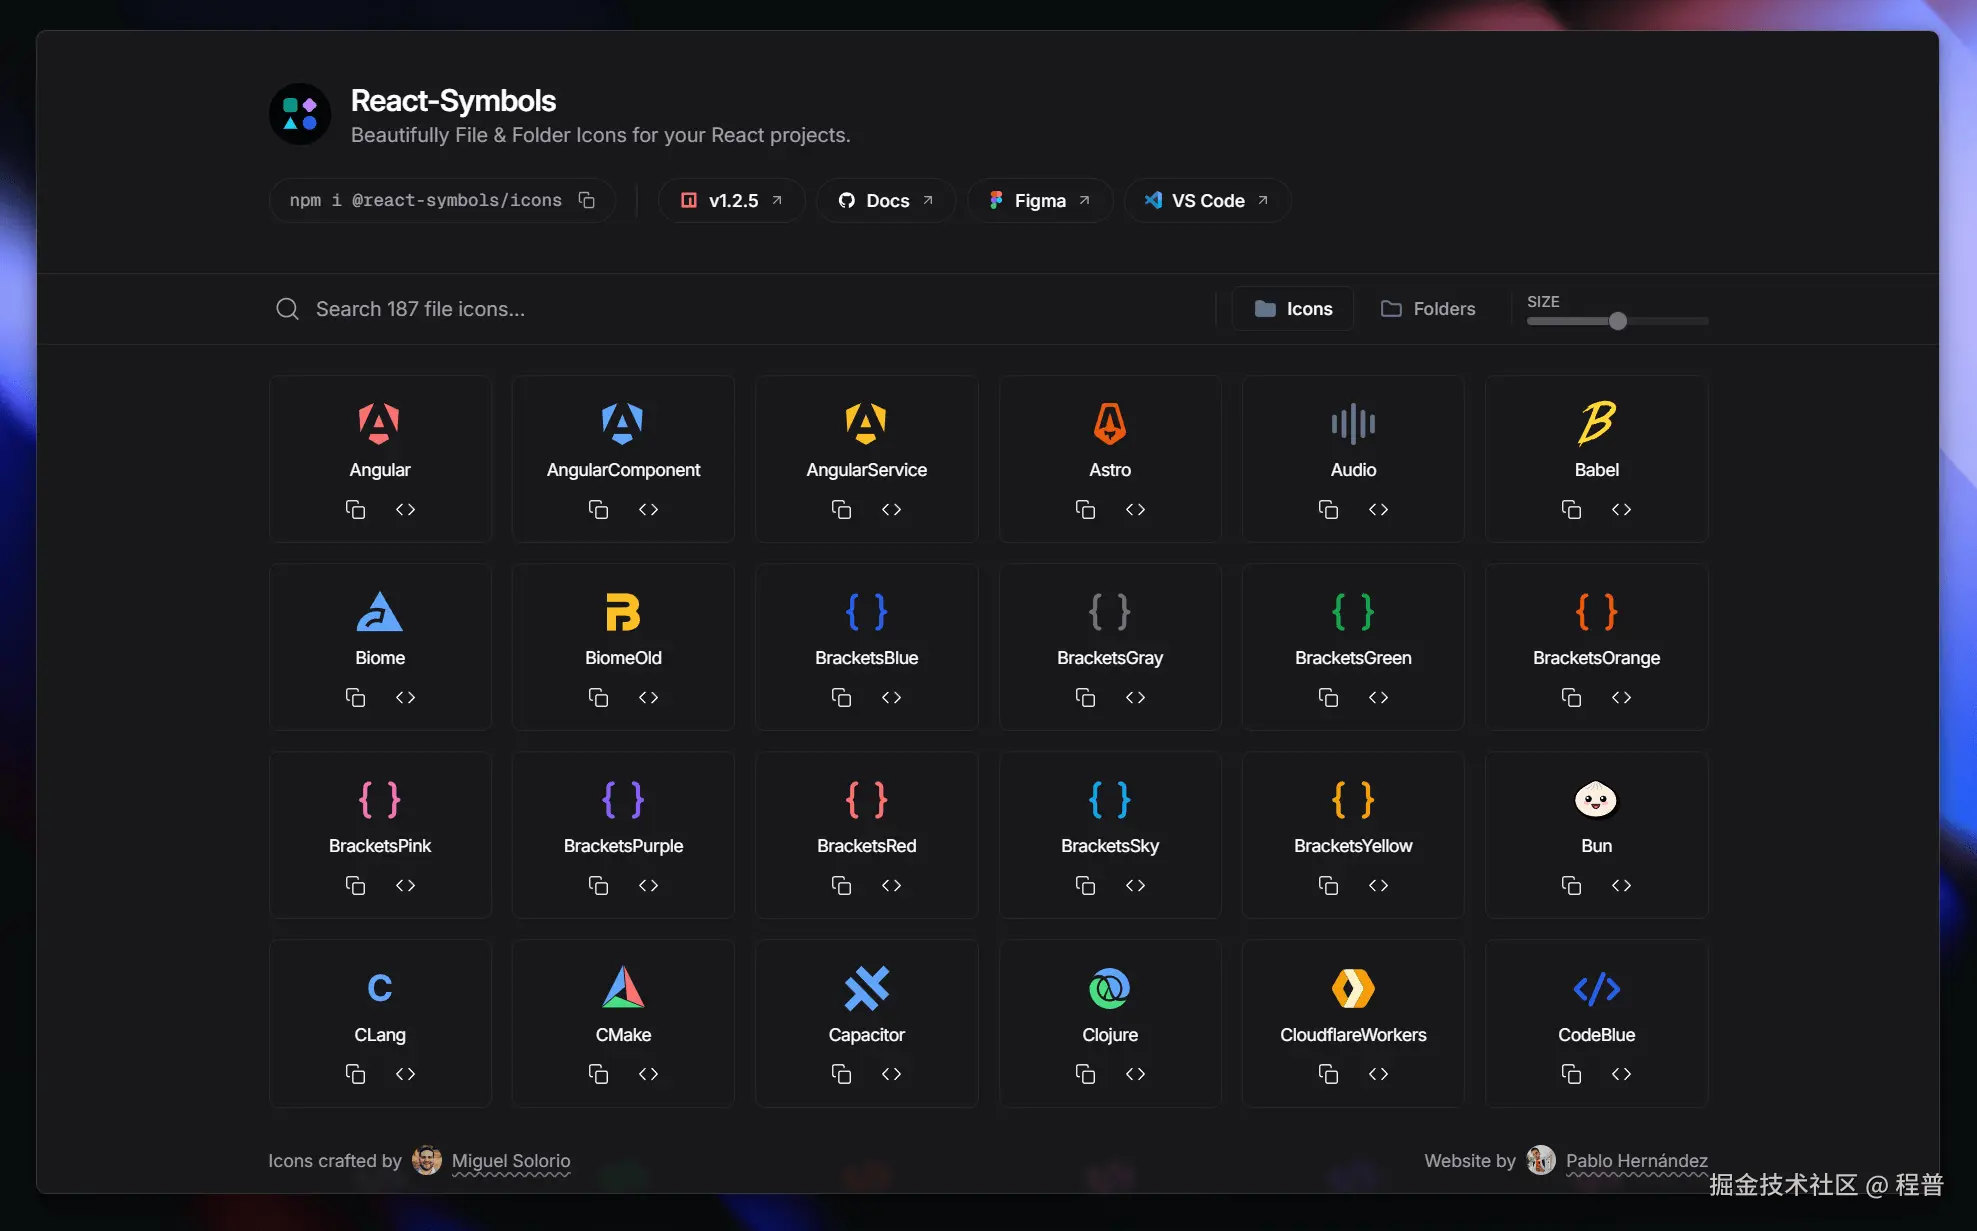Switch to the Folders view
The image size is (1977, 1231).
pyautogui.click(x=1427, y=308)
